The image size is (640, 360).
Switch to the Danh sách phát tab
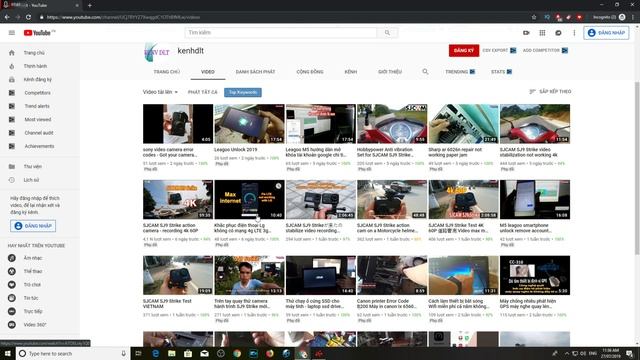coord(255,72)
